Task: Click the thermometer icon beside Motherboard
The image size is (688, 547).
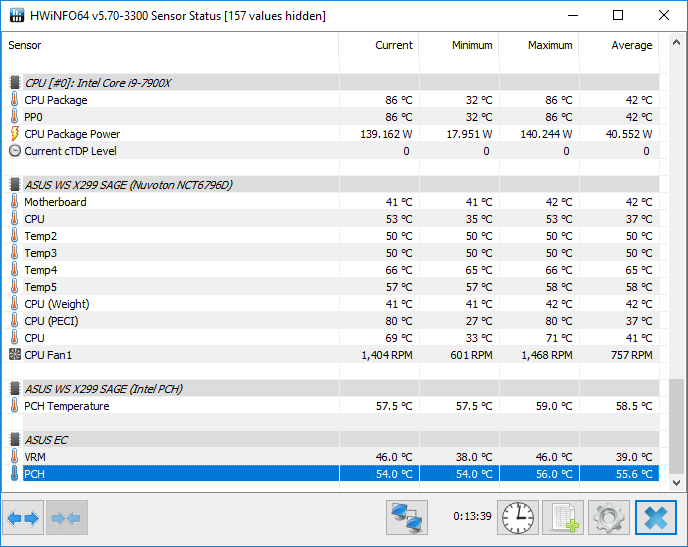Action: pos(14,202)
